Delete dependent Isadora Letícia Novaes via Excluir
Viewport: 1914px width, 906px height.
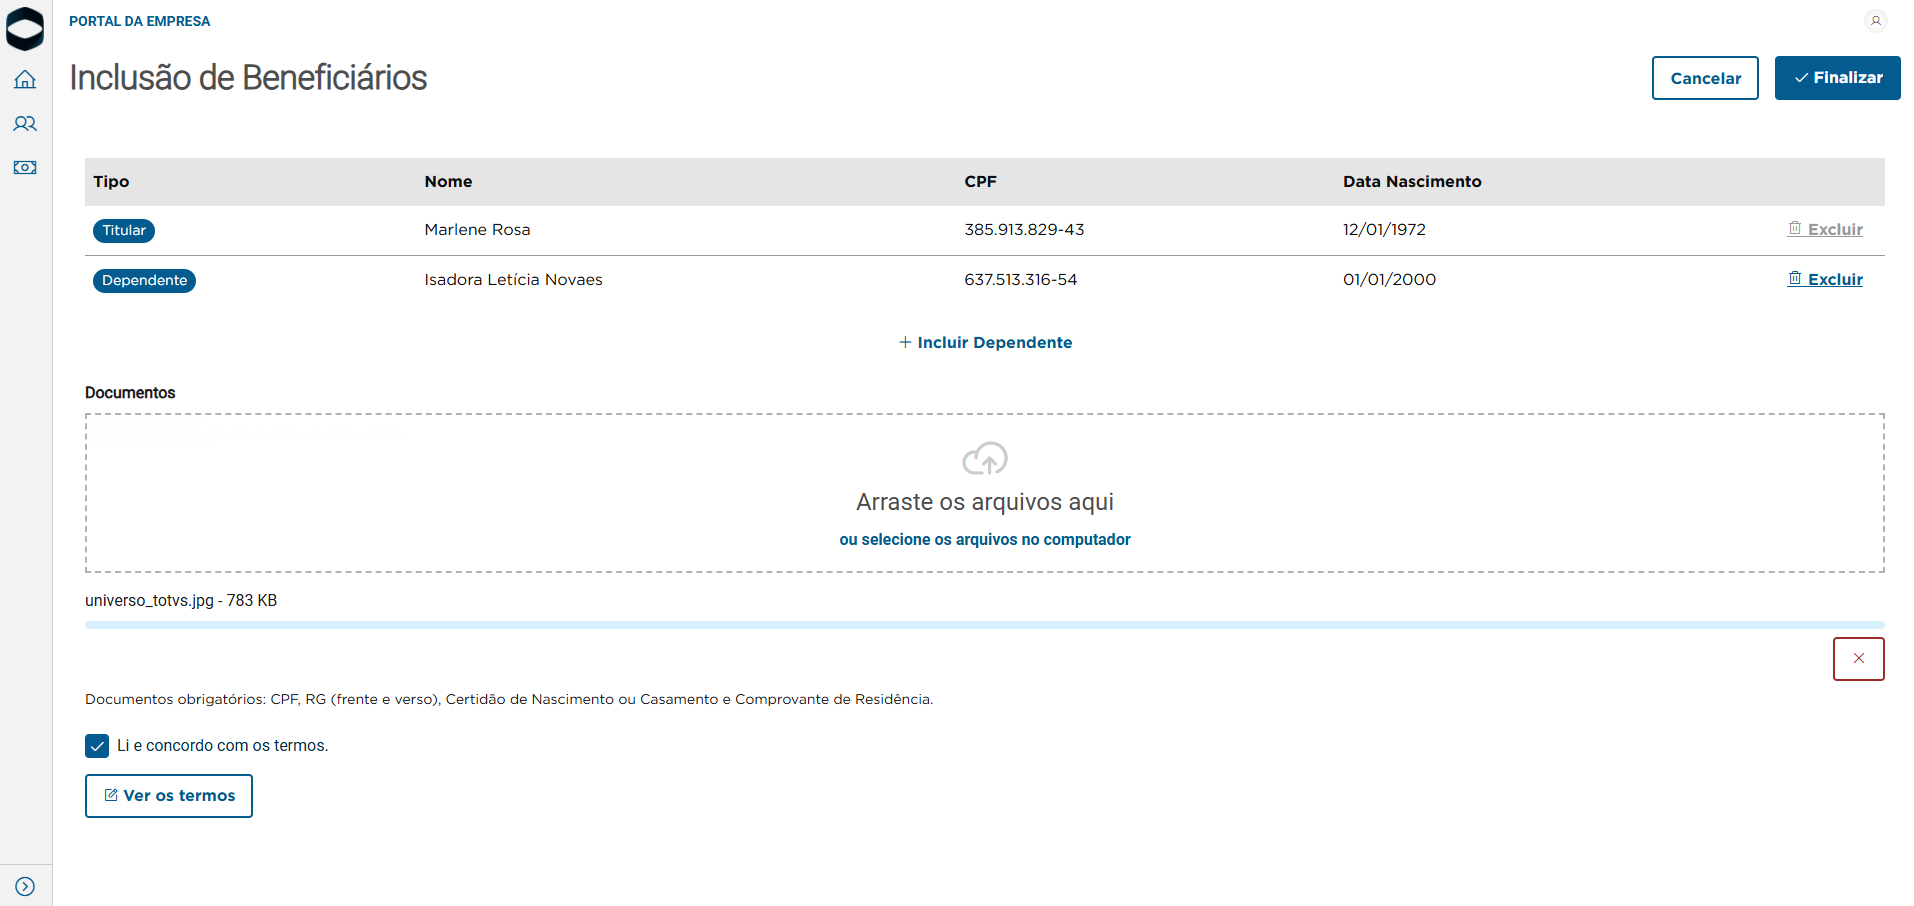1826,280
